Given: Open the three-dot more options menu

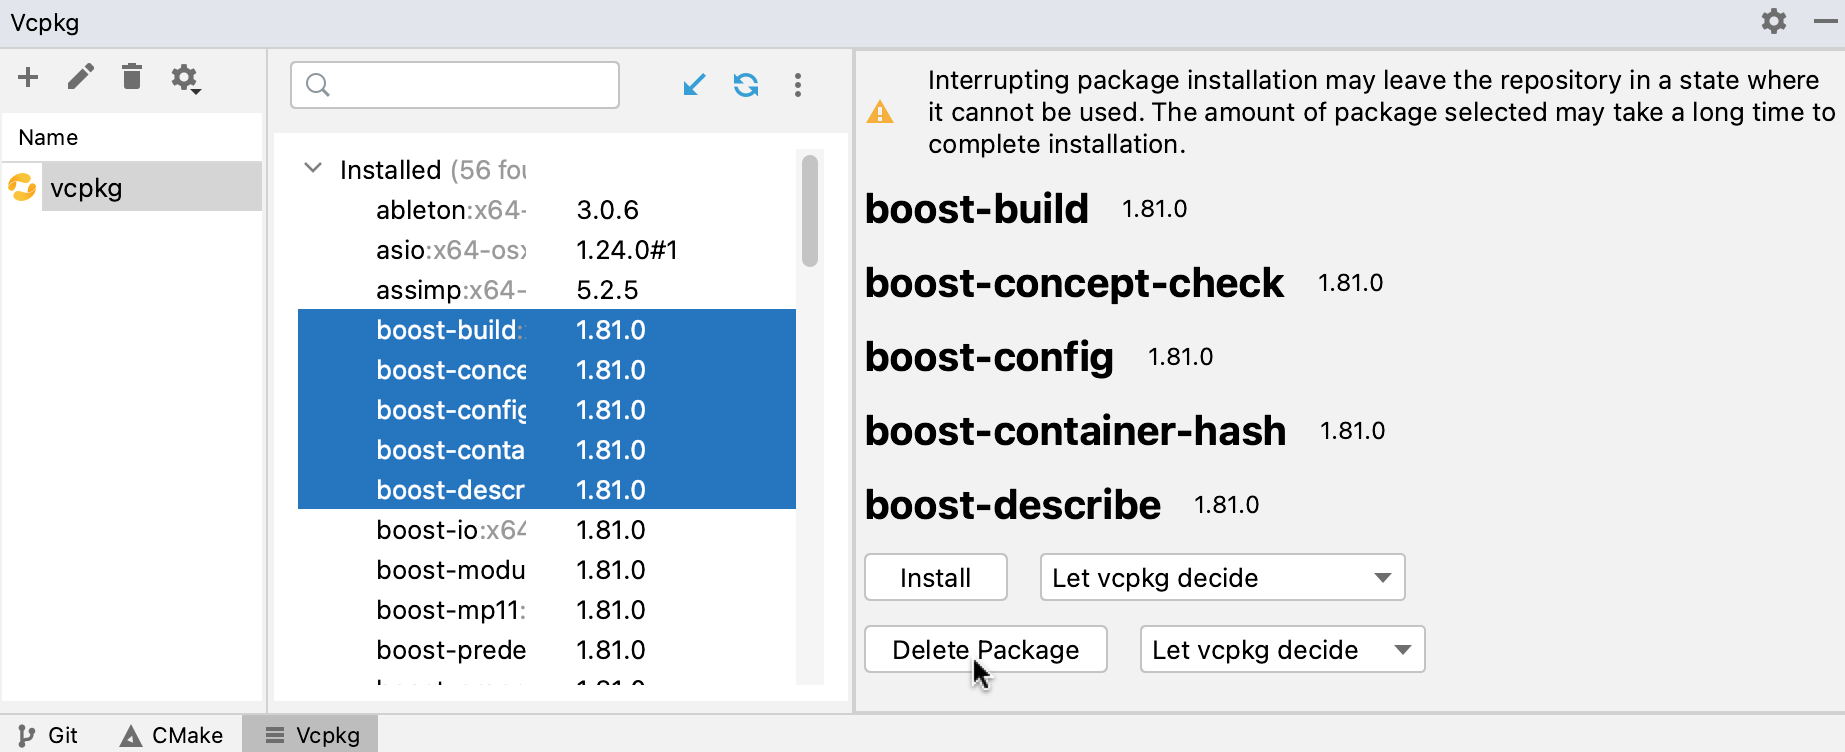Looking at the screenshot, I should [798, 85].
